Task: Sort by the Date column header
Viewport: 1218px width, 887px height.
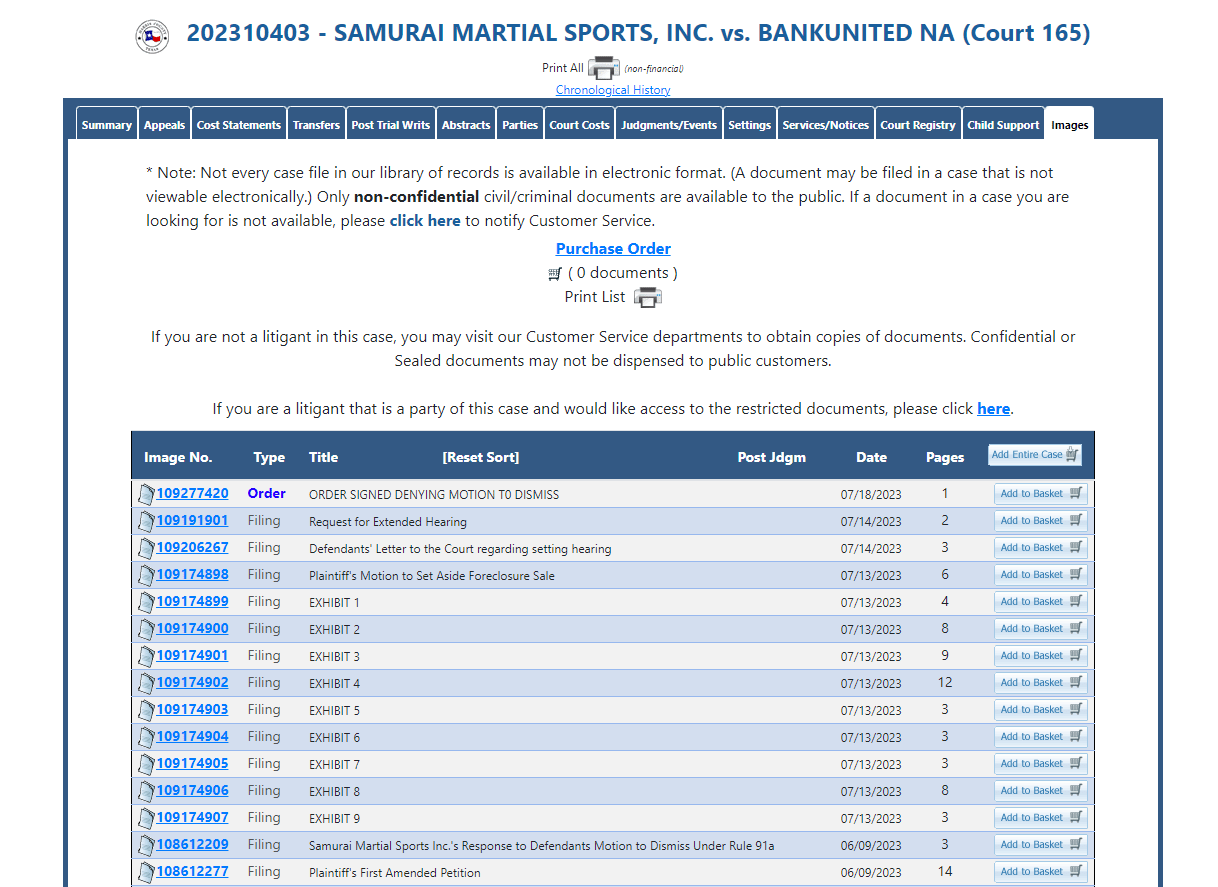Action: 871,457
